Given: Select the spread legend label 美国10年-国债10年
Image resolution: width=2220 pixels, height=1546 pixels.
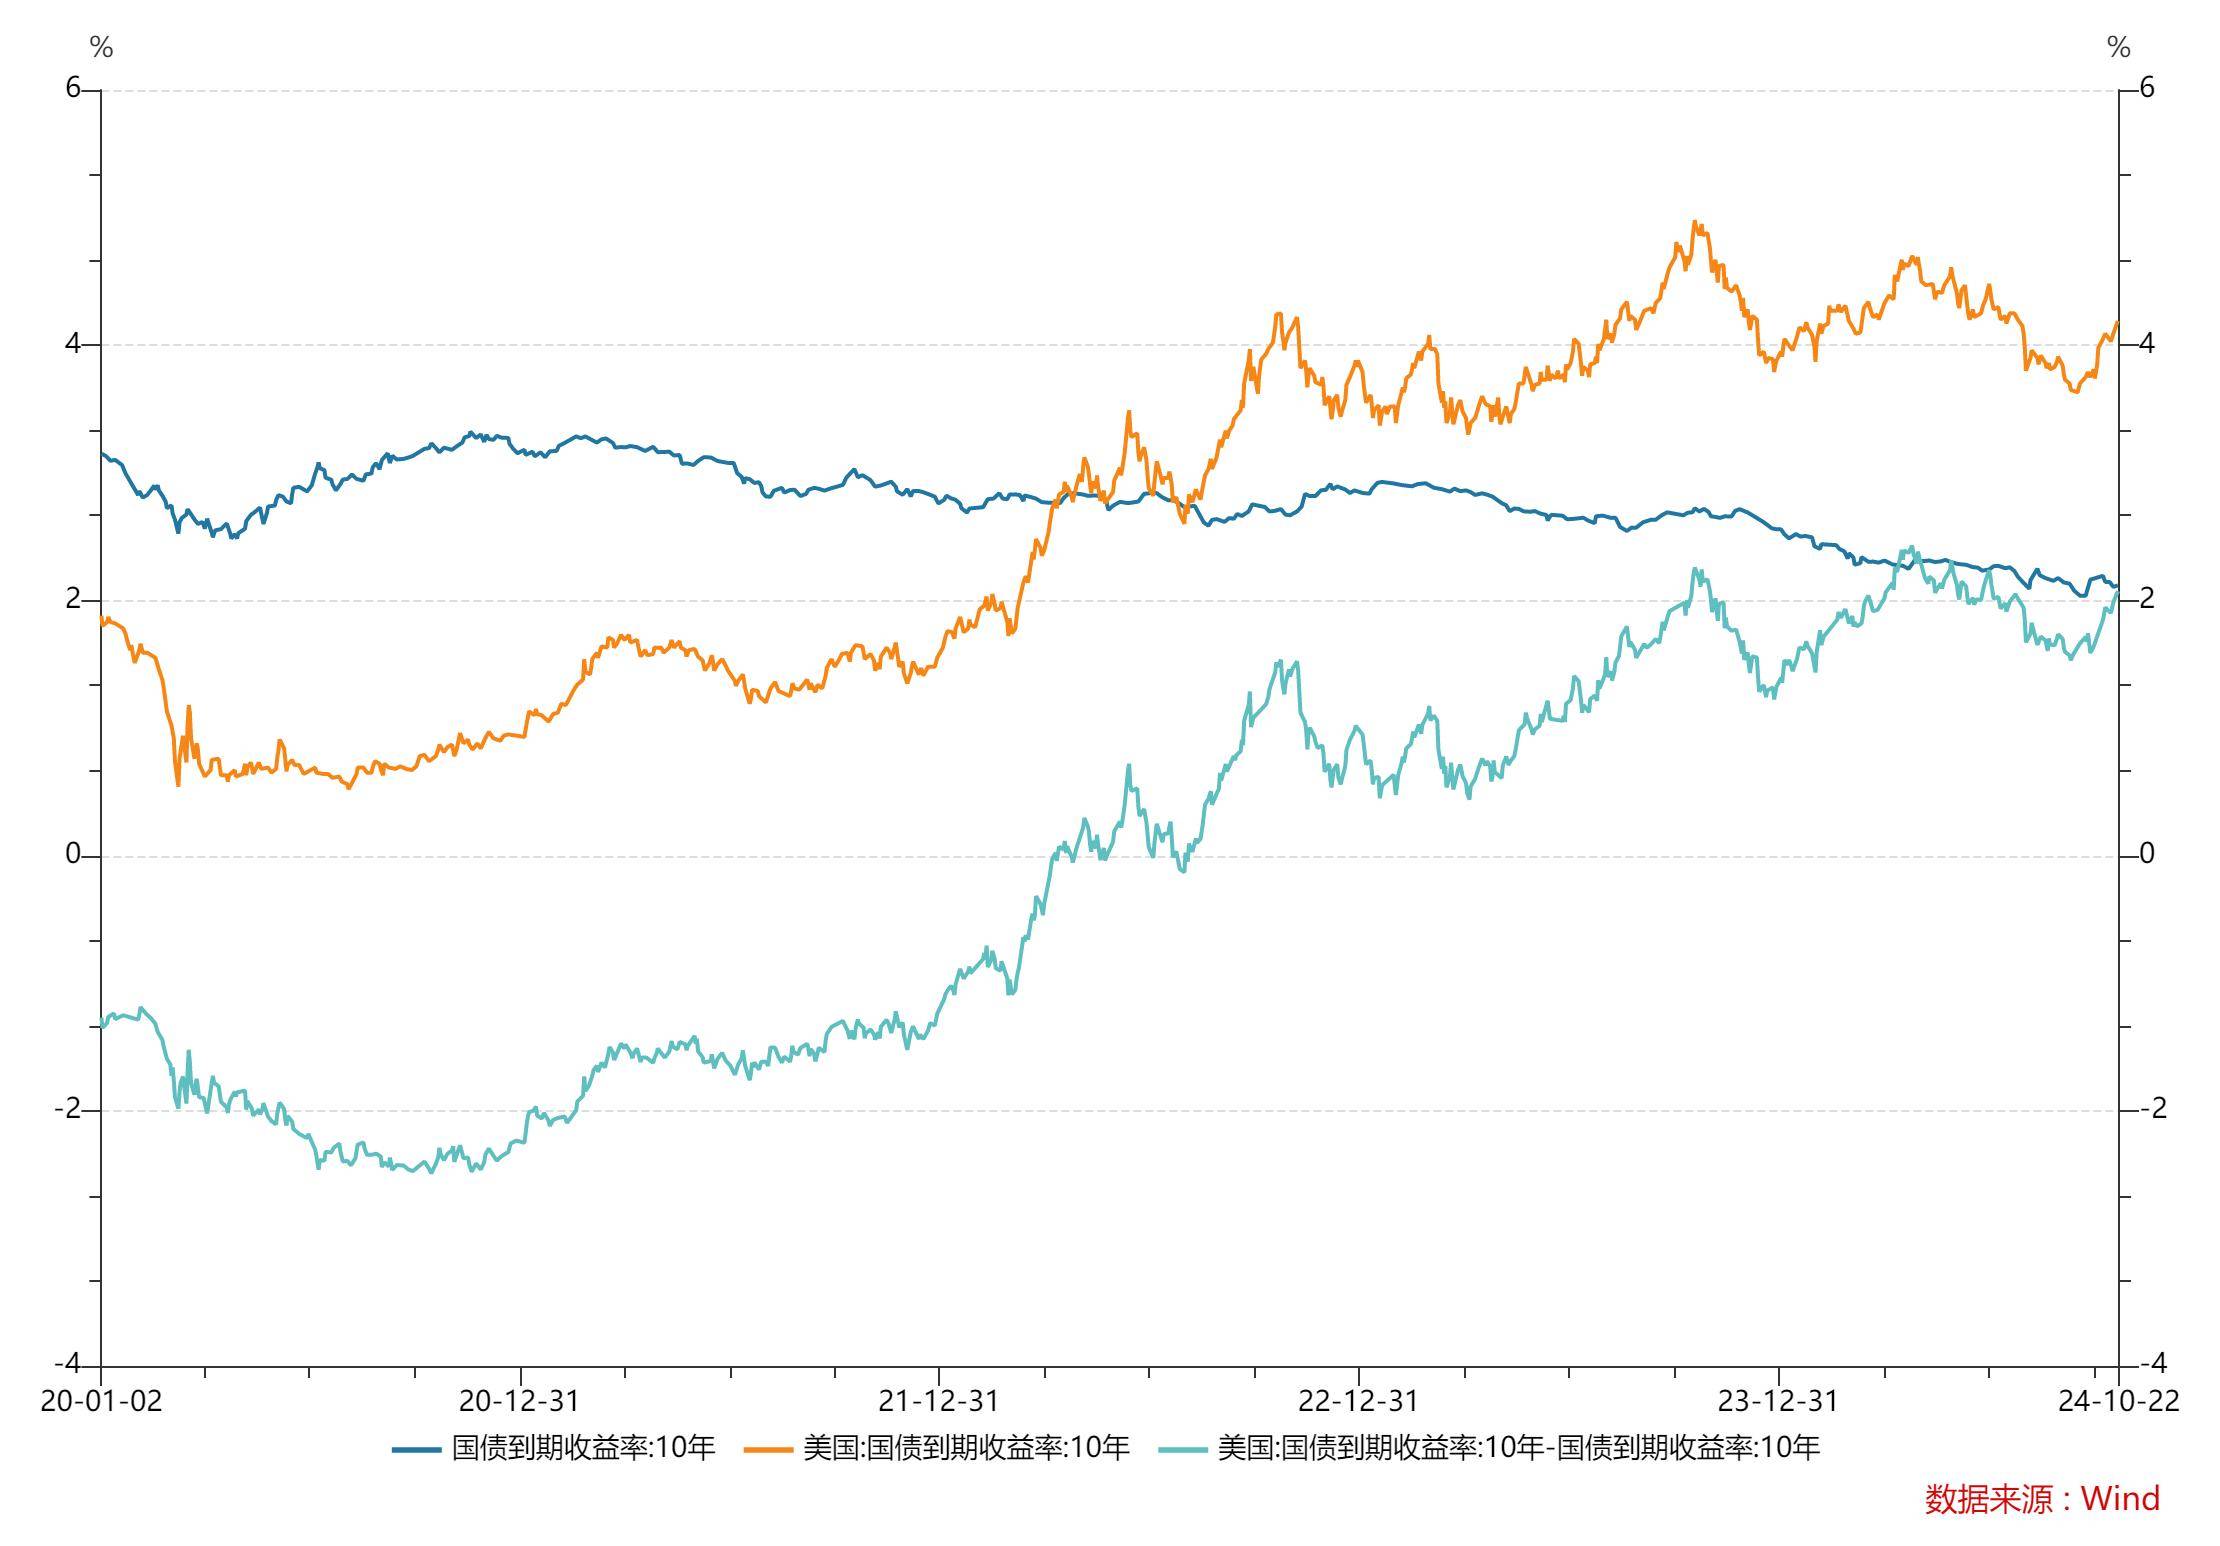Looking at the screenshot, I should tap(1518, 1448).
